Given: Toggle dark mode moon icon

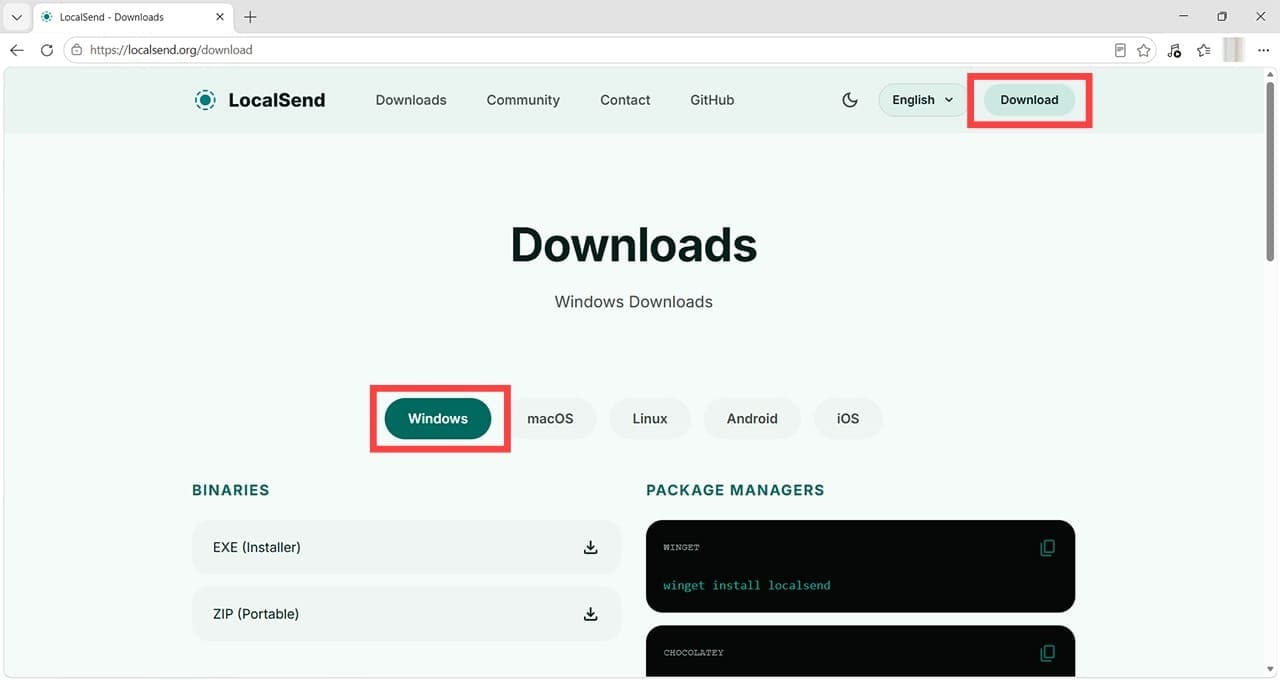Looking at the screenshot, I should [850, 100].
